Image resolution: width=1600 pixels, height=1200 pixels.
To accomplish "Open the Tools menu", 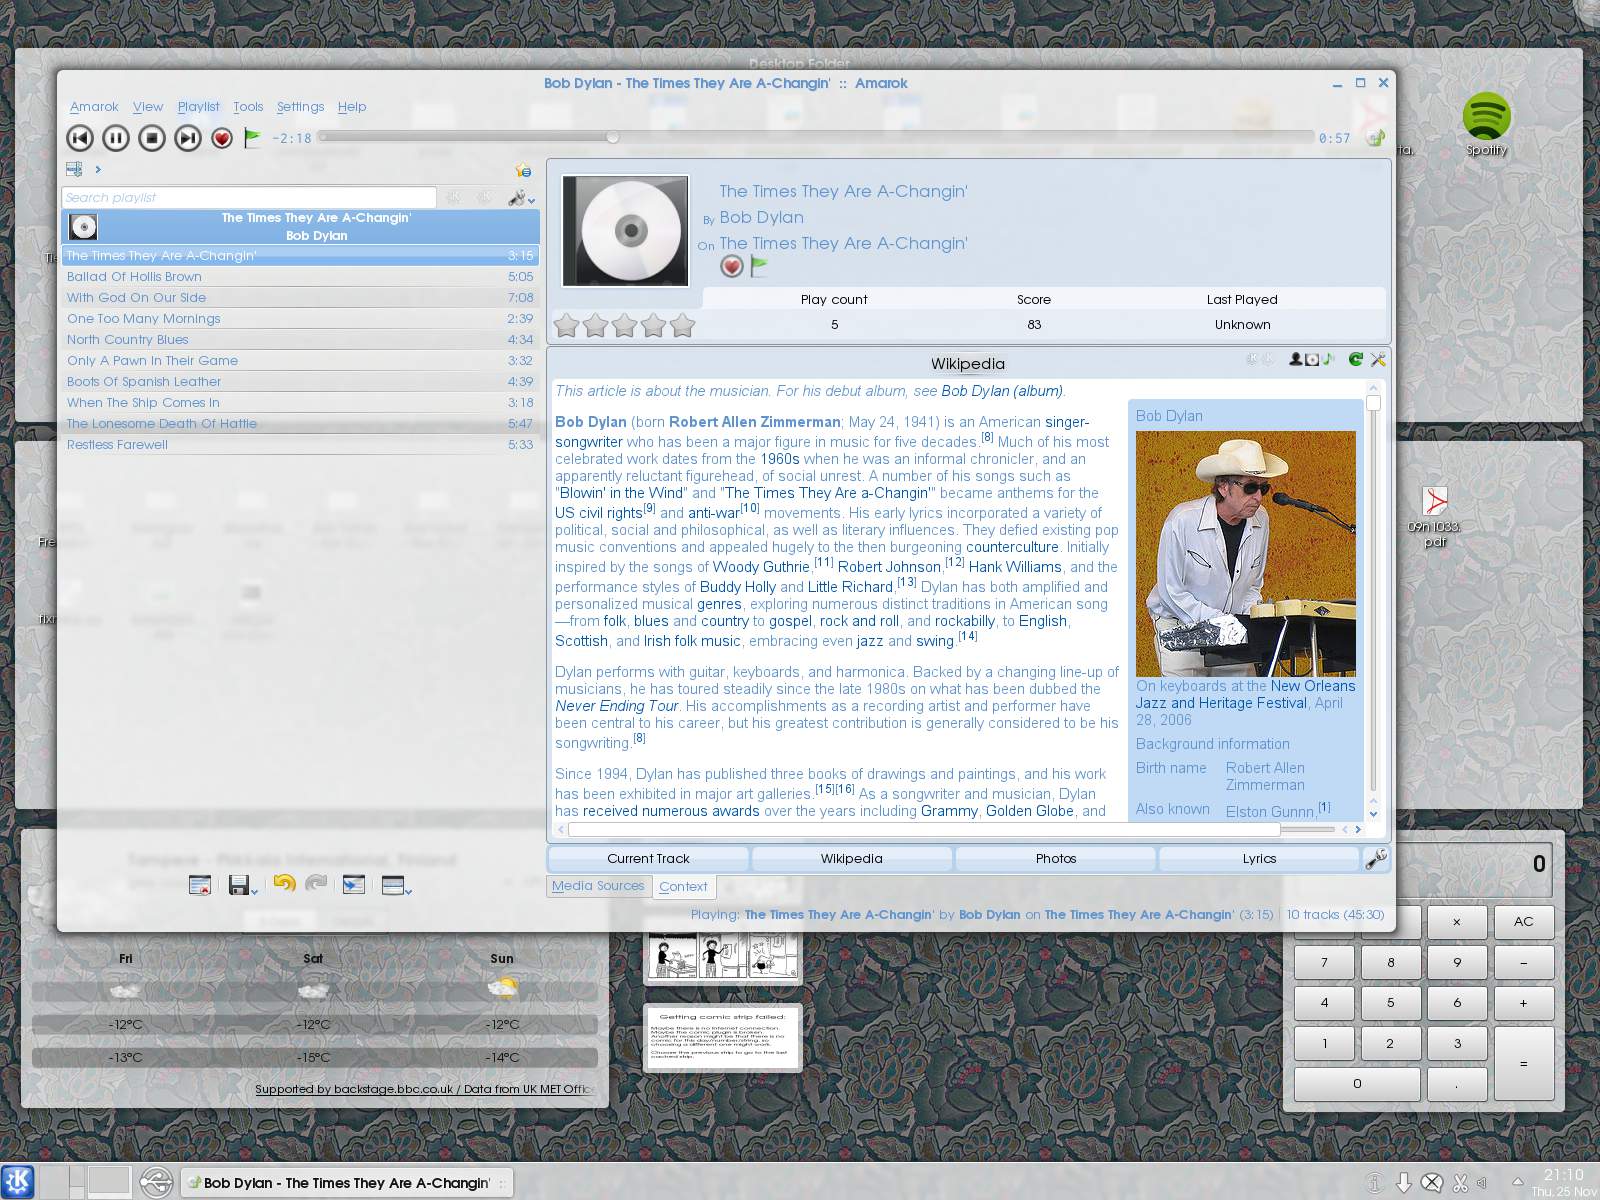I will (x=248, y=107).
